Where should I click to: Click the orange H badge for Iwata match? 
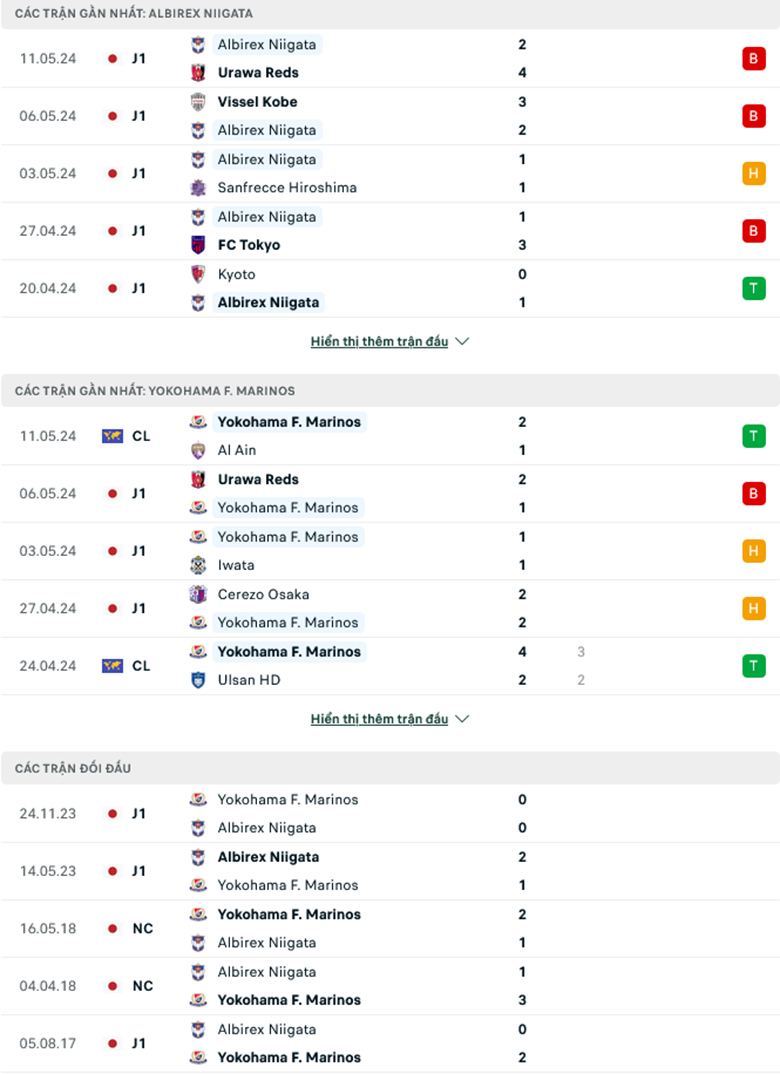point(753,551)
